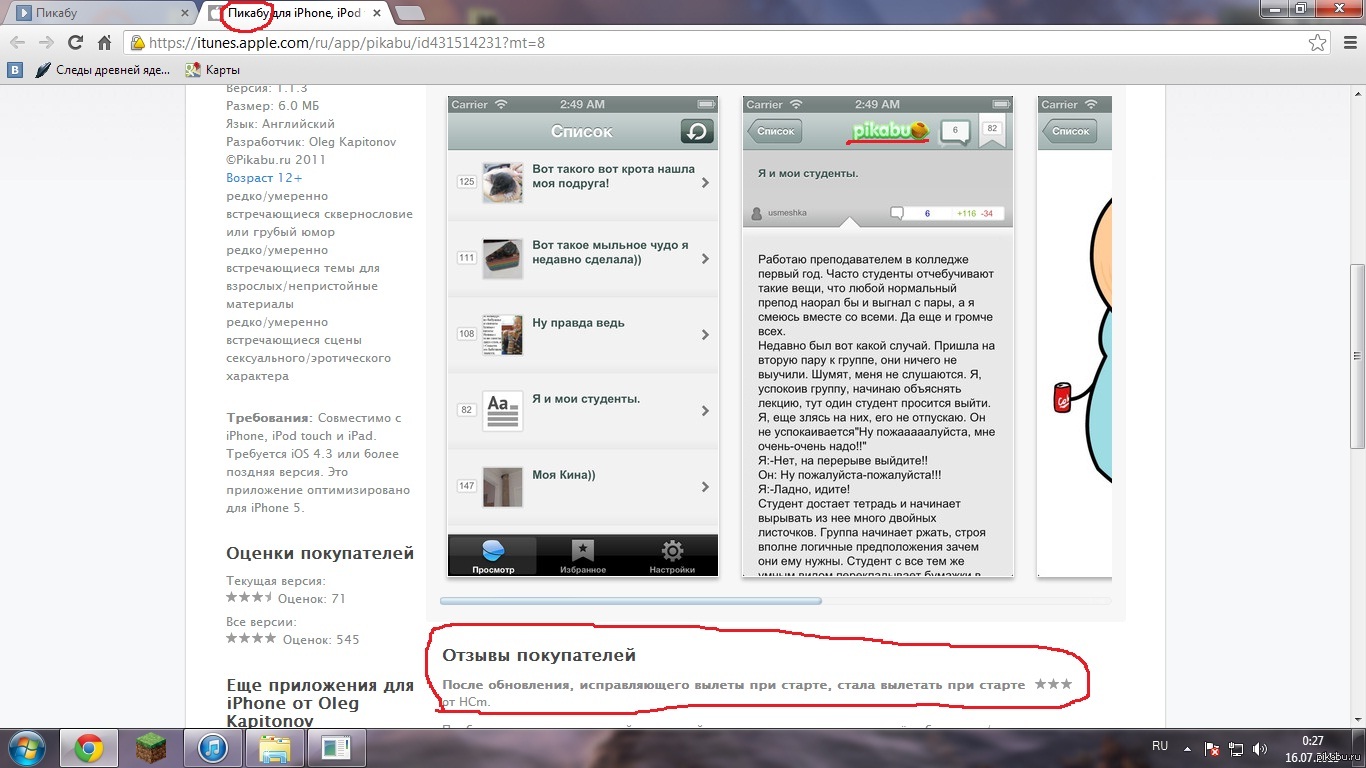The image size is (1366, 768).
Task: Open the 'Карты' bookmark
Action: point(213,70)
